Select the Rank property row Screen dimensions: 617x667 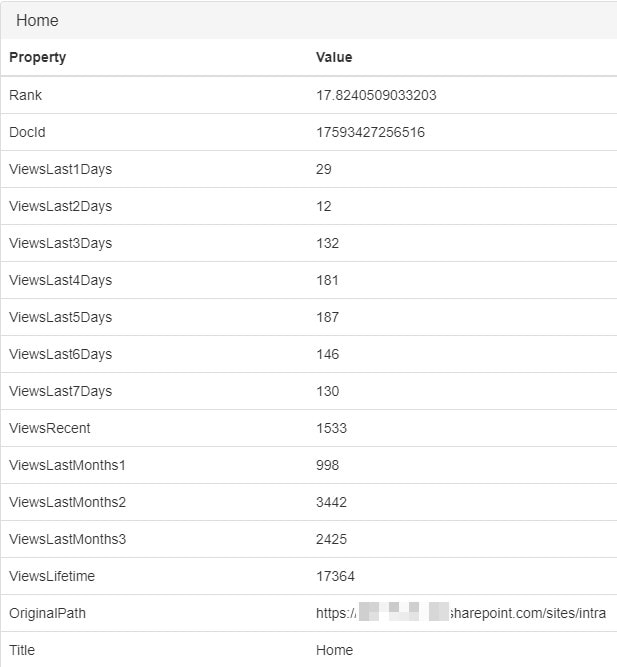pyautogui.click(x=26, y=95)
